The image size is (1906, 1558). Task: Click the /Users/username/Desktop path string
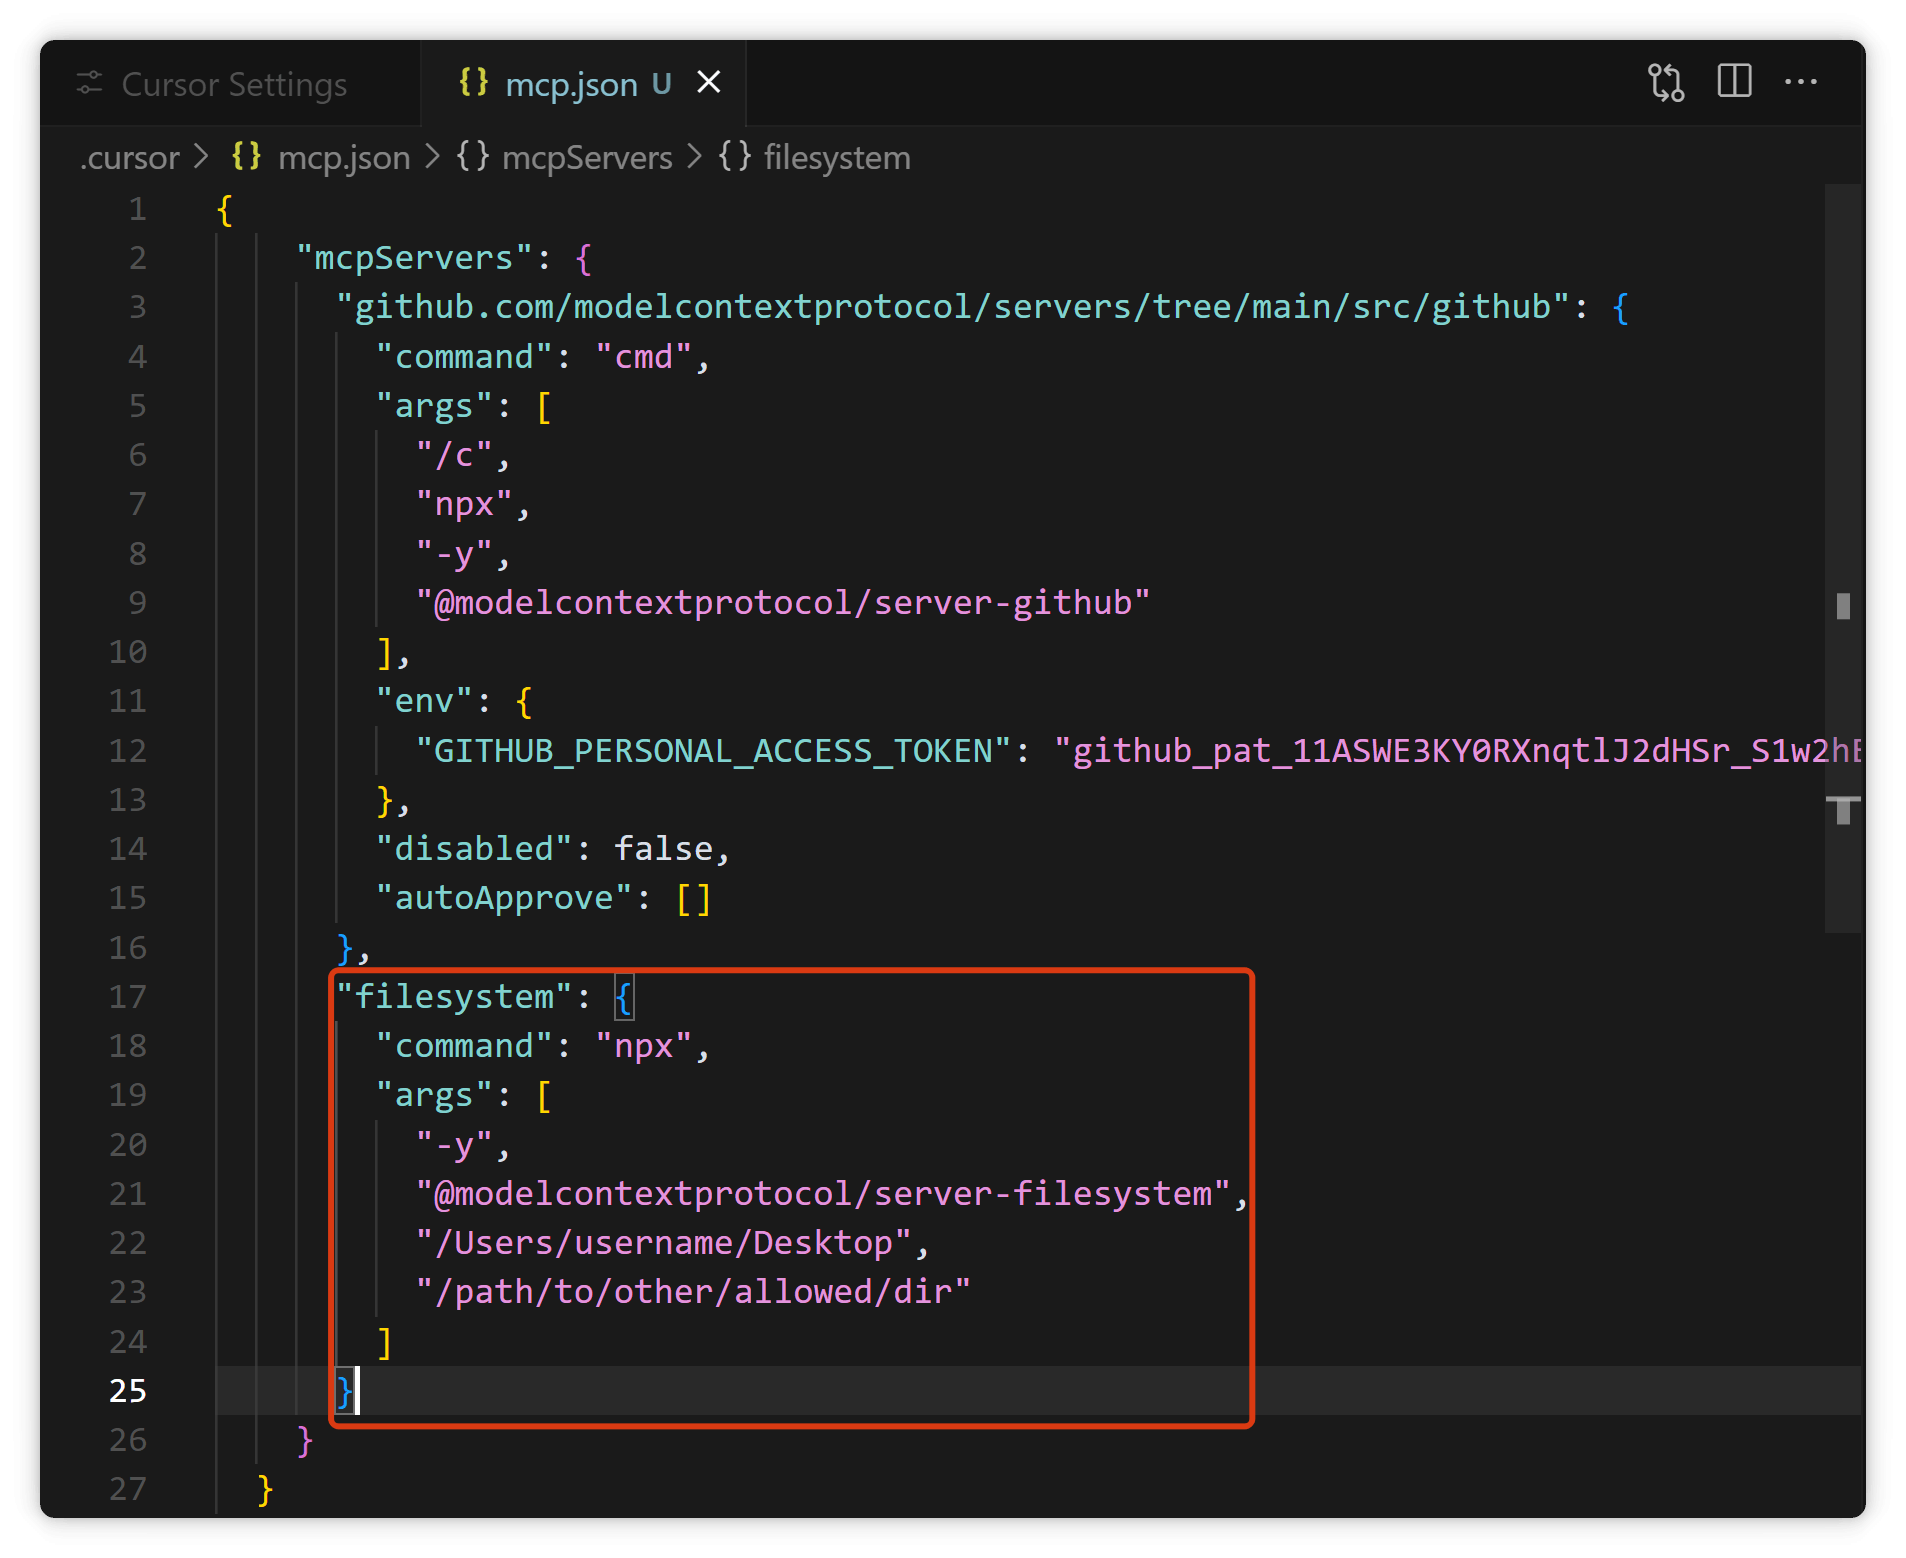[663, 1243]
